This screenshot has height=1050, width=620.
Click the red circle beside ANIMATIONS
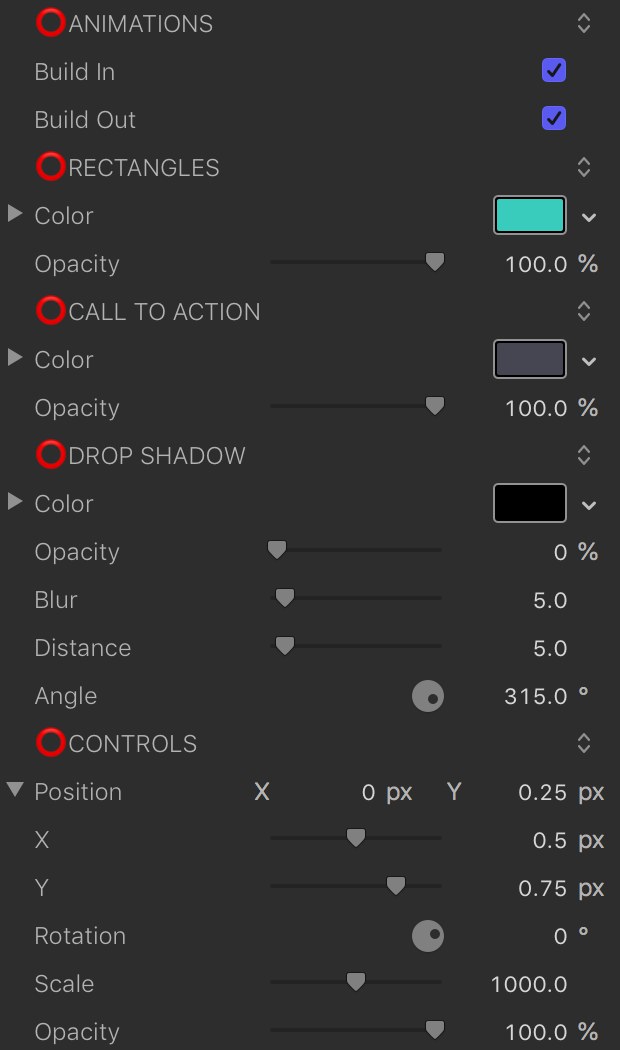[51, 23]
